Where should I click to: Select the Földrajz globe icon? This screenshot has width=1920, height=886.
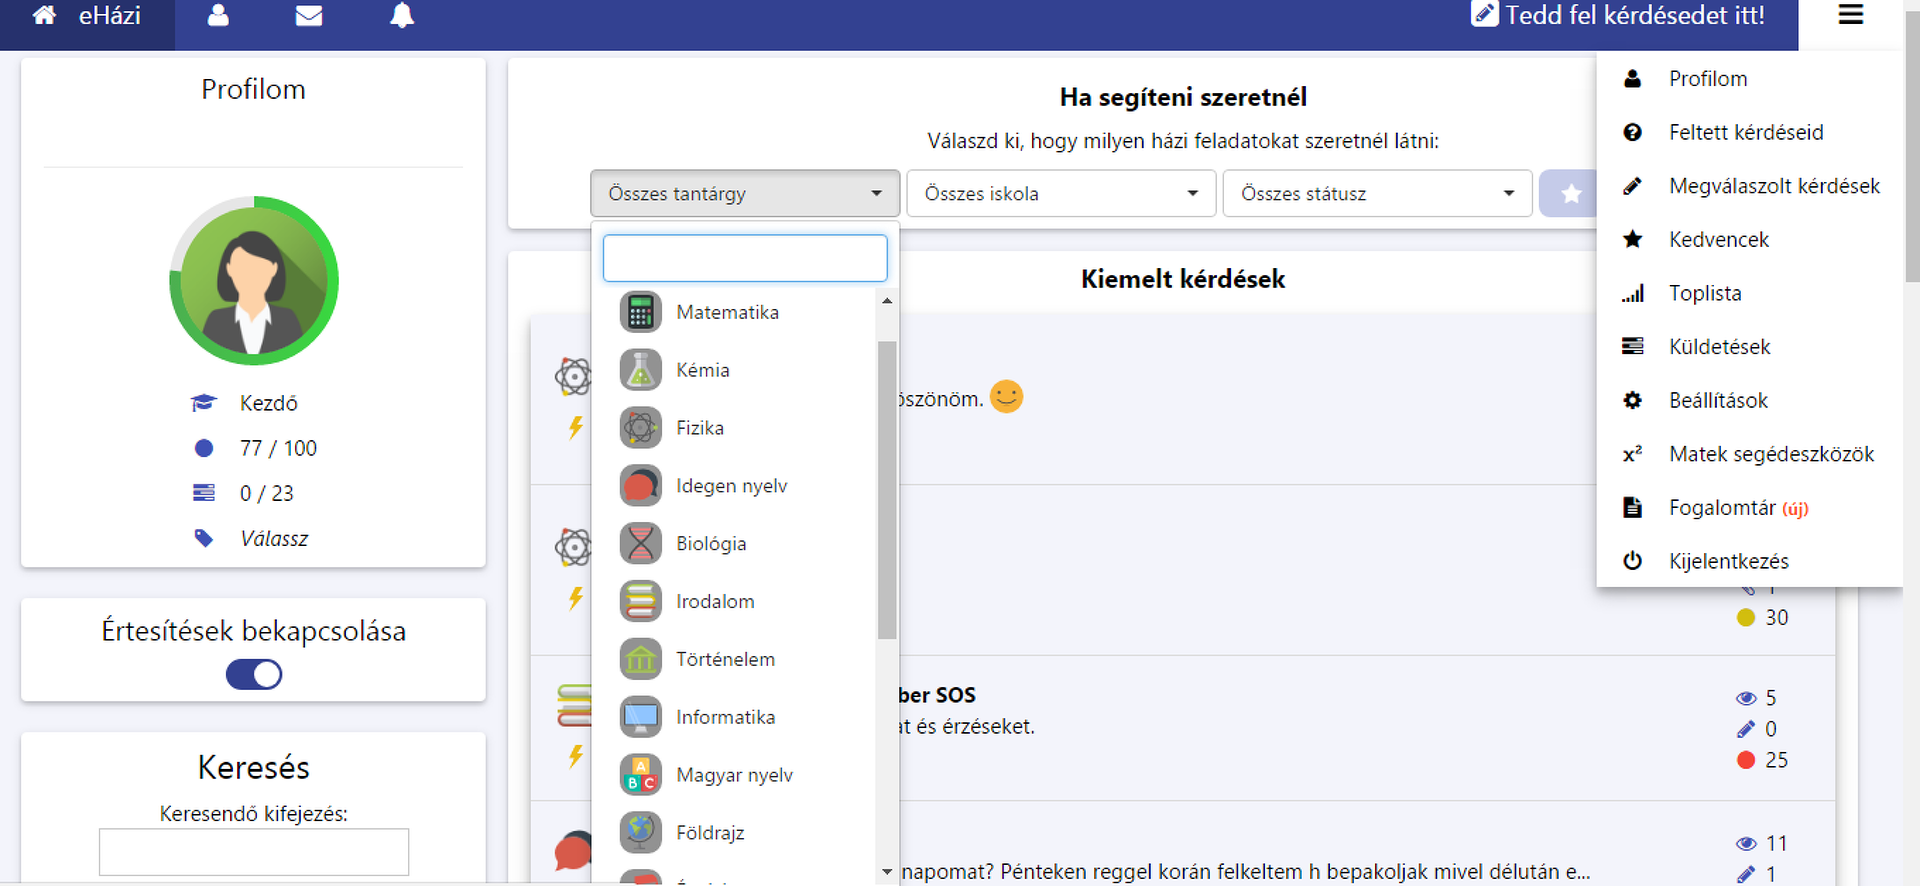coord(640,833)
